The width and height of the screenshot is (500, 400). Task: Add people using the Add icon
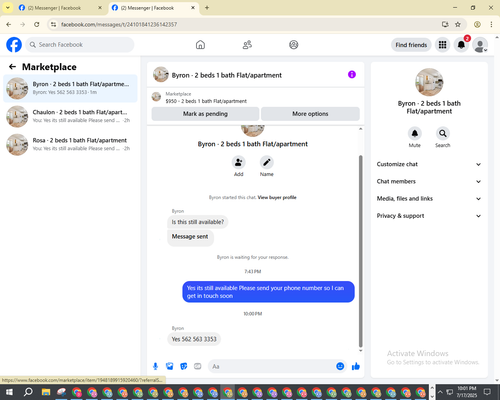[x=239, y=162]
